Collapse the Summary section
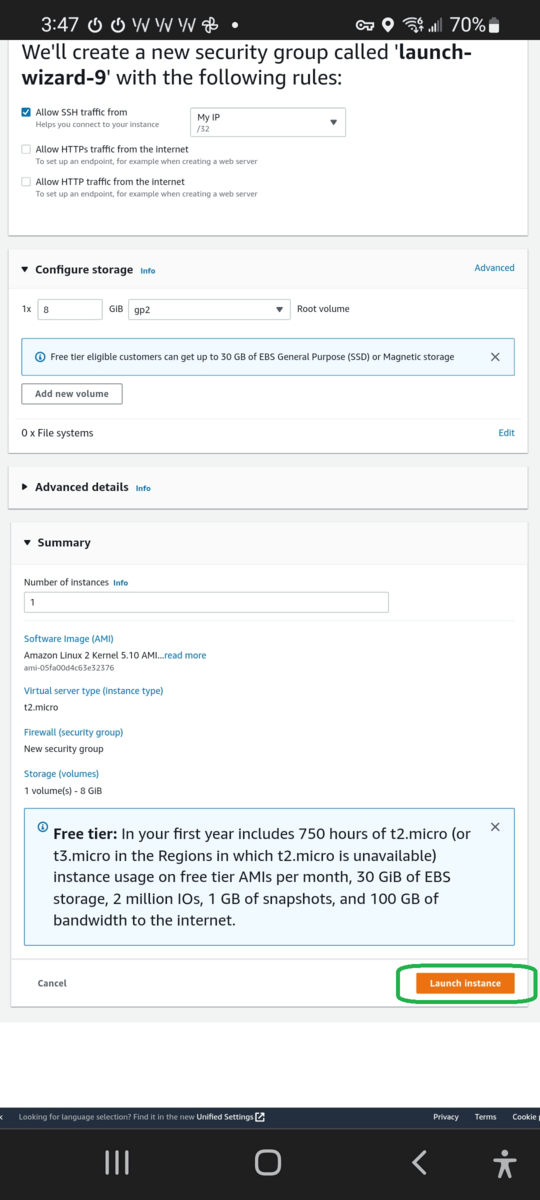Viewport: 540px width, 1200px height. 57,542
